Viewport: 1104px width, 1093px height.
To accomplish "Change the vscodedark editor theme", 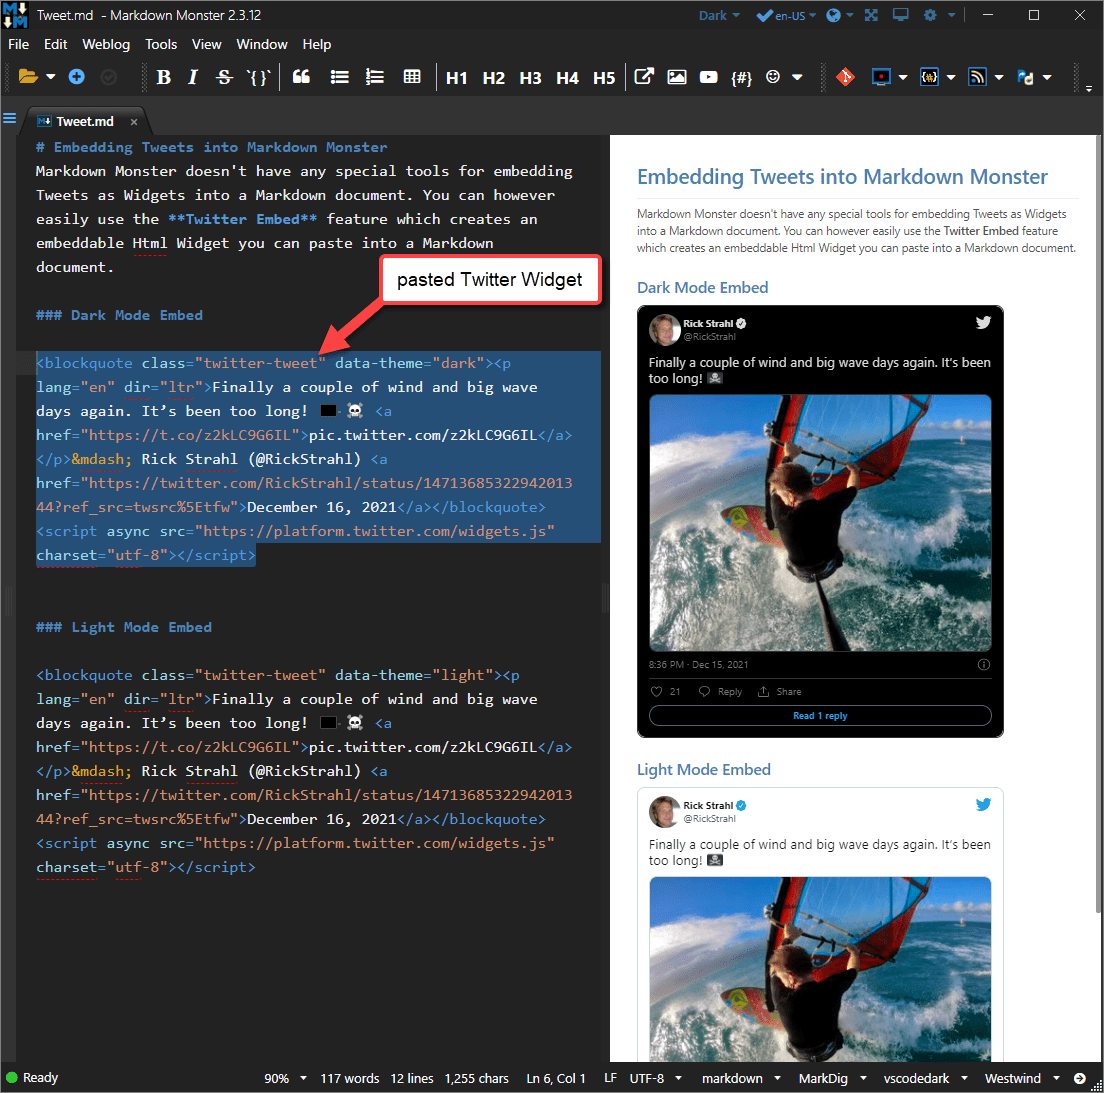I will pyautogui.click(x=925, y=1078).
